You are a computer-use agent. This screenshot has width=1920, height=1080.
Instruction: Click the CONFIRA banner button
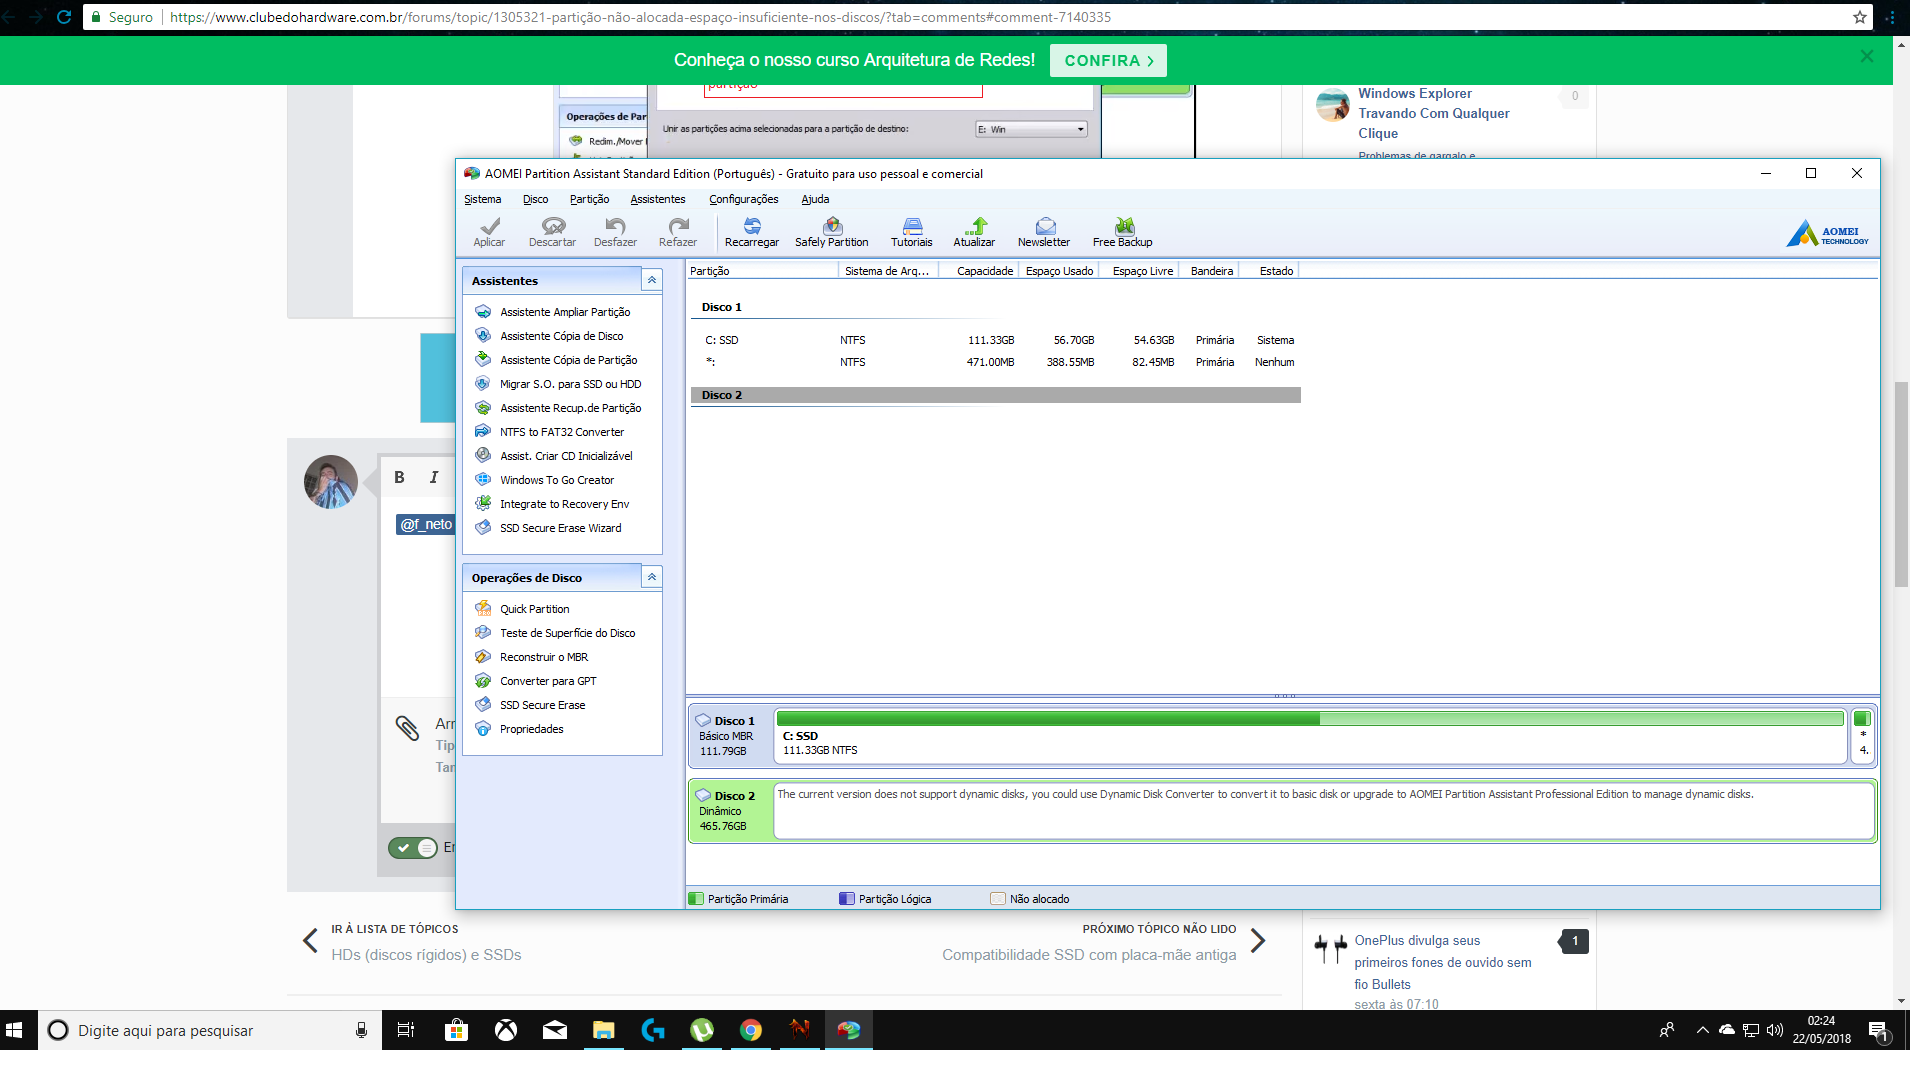pyautogui.click(x=1108, y=61)
